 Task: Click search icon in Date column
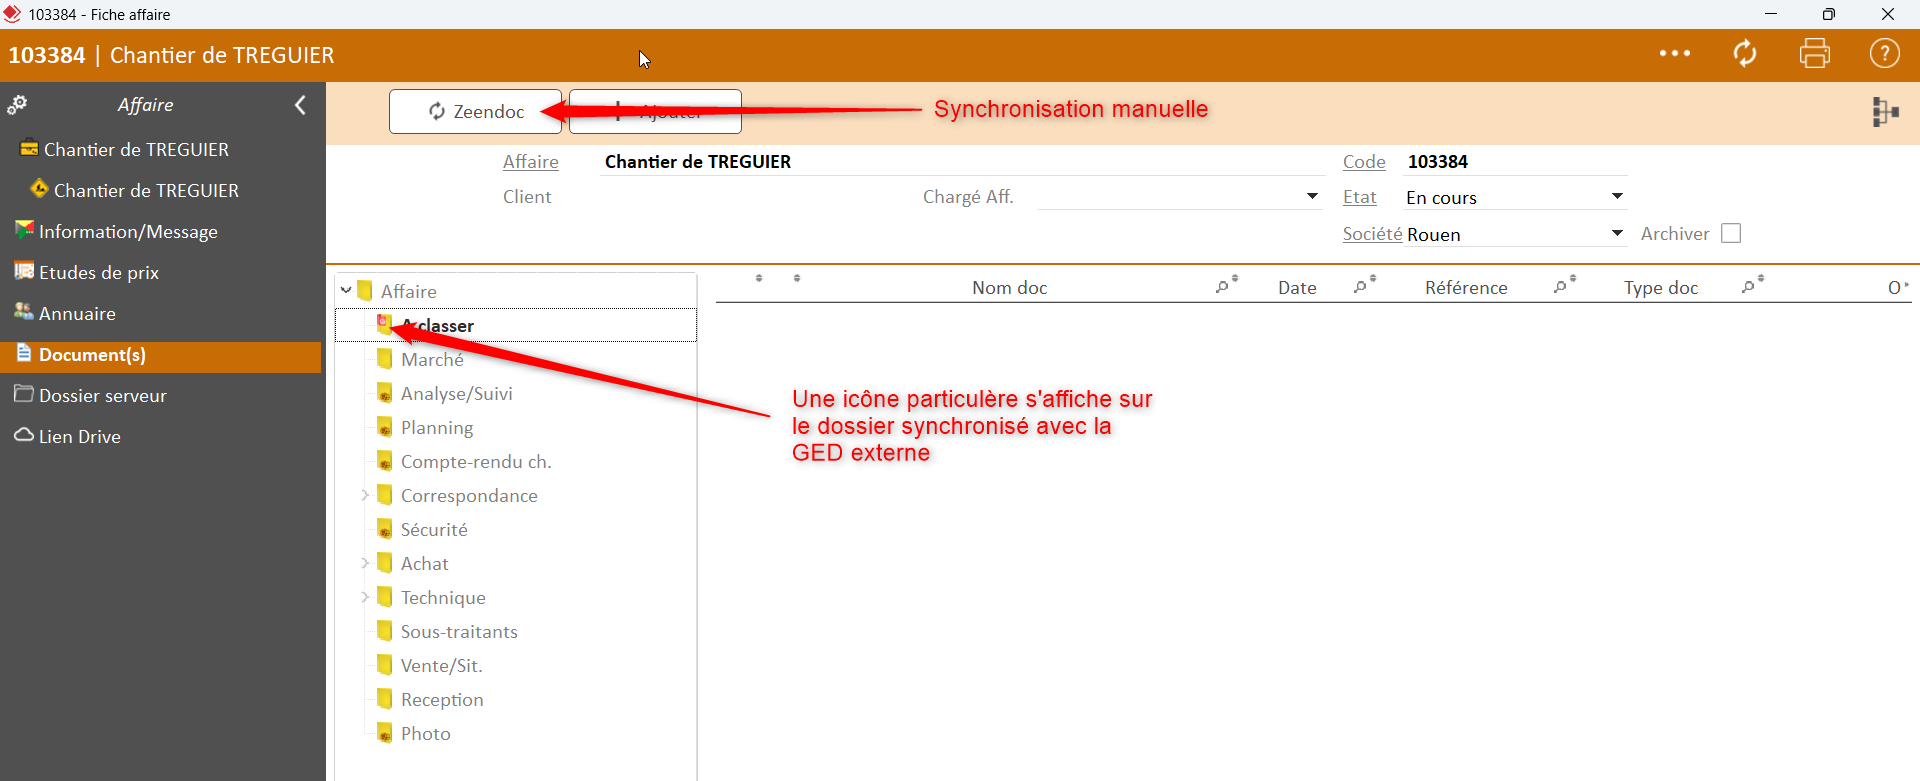pyautogui.click(x=1360, y=288)
